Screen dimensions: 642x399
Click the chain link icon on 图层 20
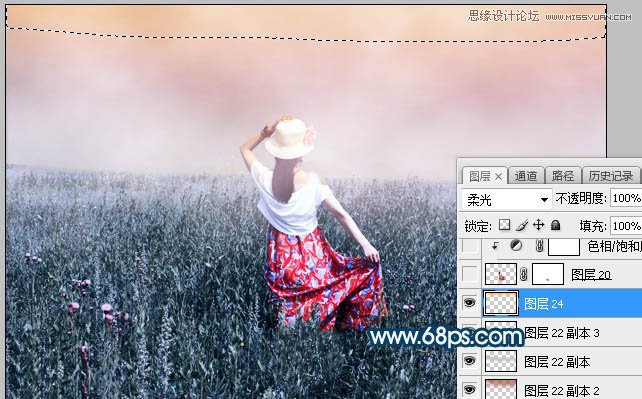tap(524, 274)
